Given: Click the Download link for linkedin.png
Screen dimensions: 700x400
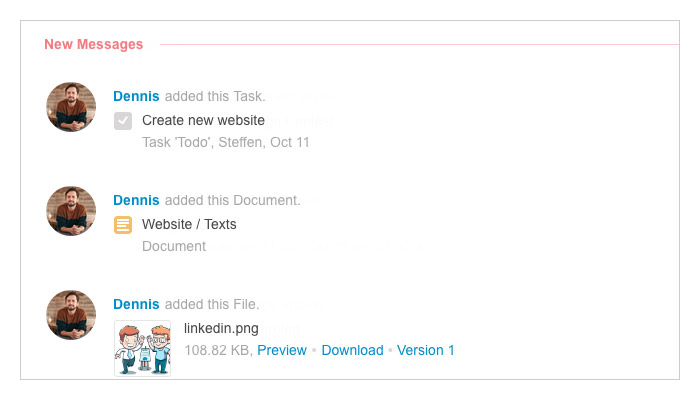Looking at the screenshot, I should point(352,350).
